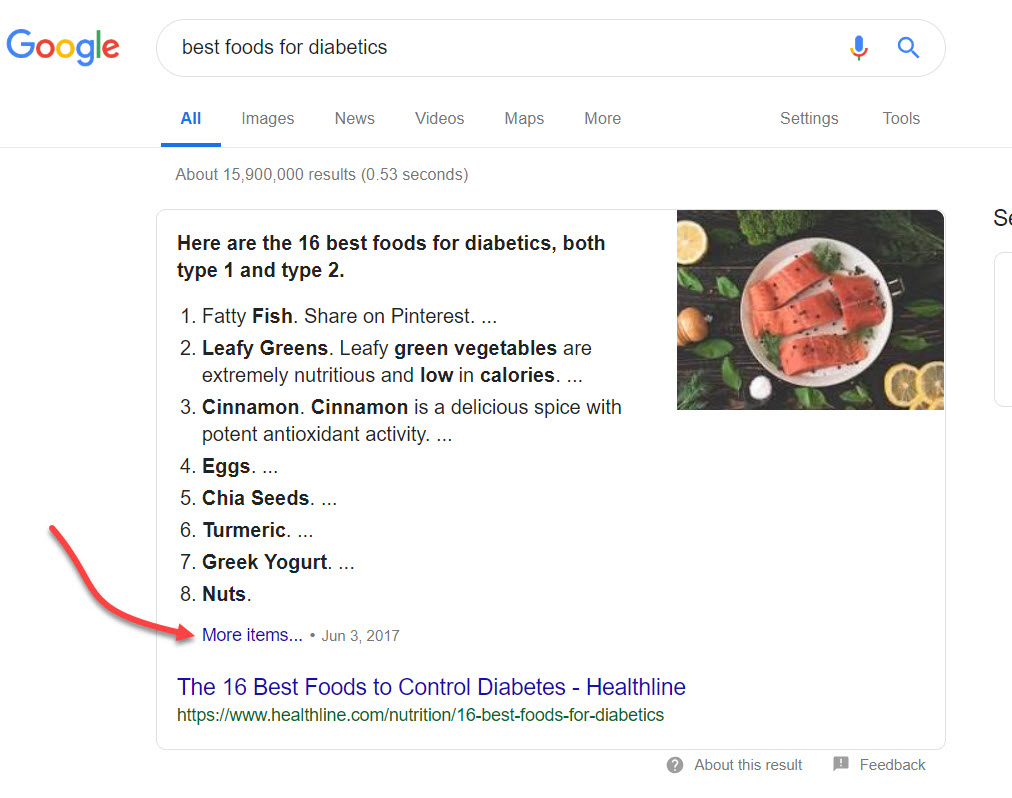
Task: Go to the Maps tab
Action: 524,118
